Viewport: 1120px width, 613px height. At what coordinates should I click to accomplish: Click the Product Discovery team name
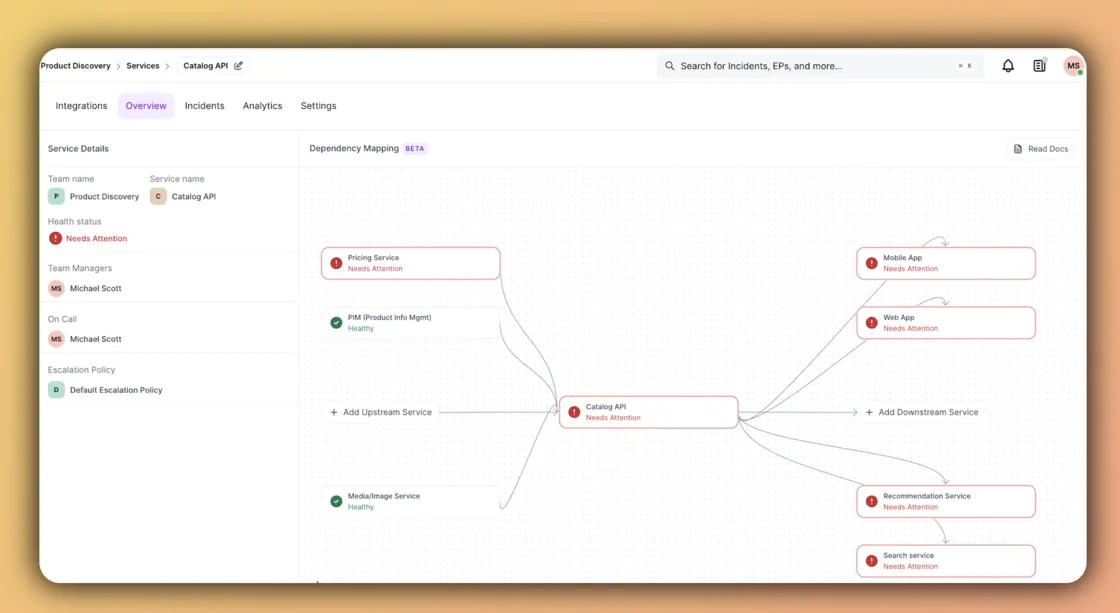[104, 196]
